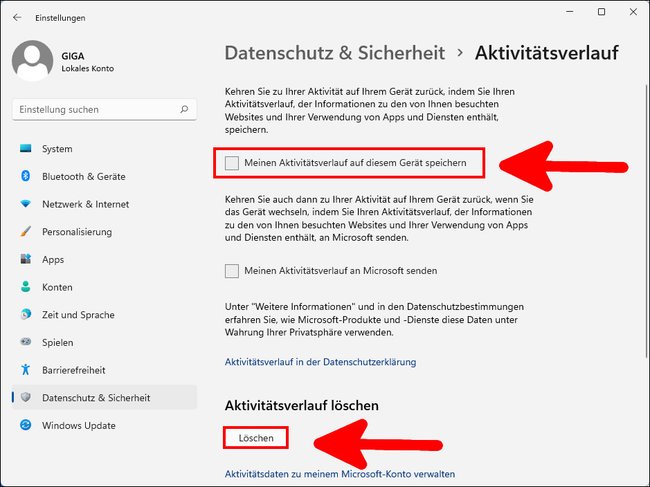This screenshot has height=487, width=650.
Task: Click the System monitor icon
Action: click(x=26, y=148)
